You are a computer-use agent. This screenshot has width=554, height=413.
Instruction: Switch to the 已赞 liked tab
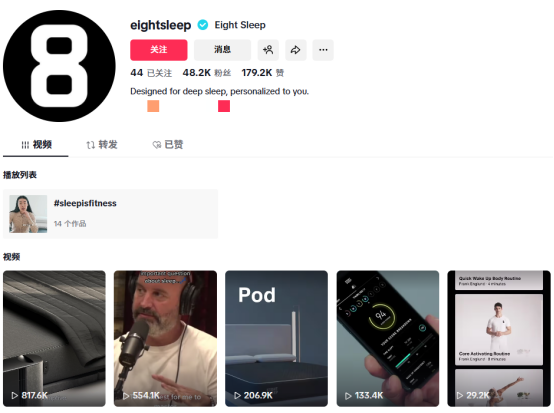[168, 145]
